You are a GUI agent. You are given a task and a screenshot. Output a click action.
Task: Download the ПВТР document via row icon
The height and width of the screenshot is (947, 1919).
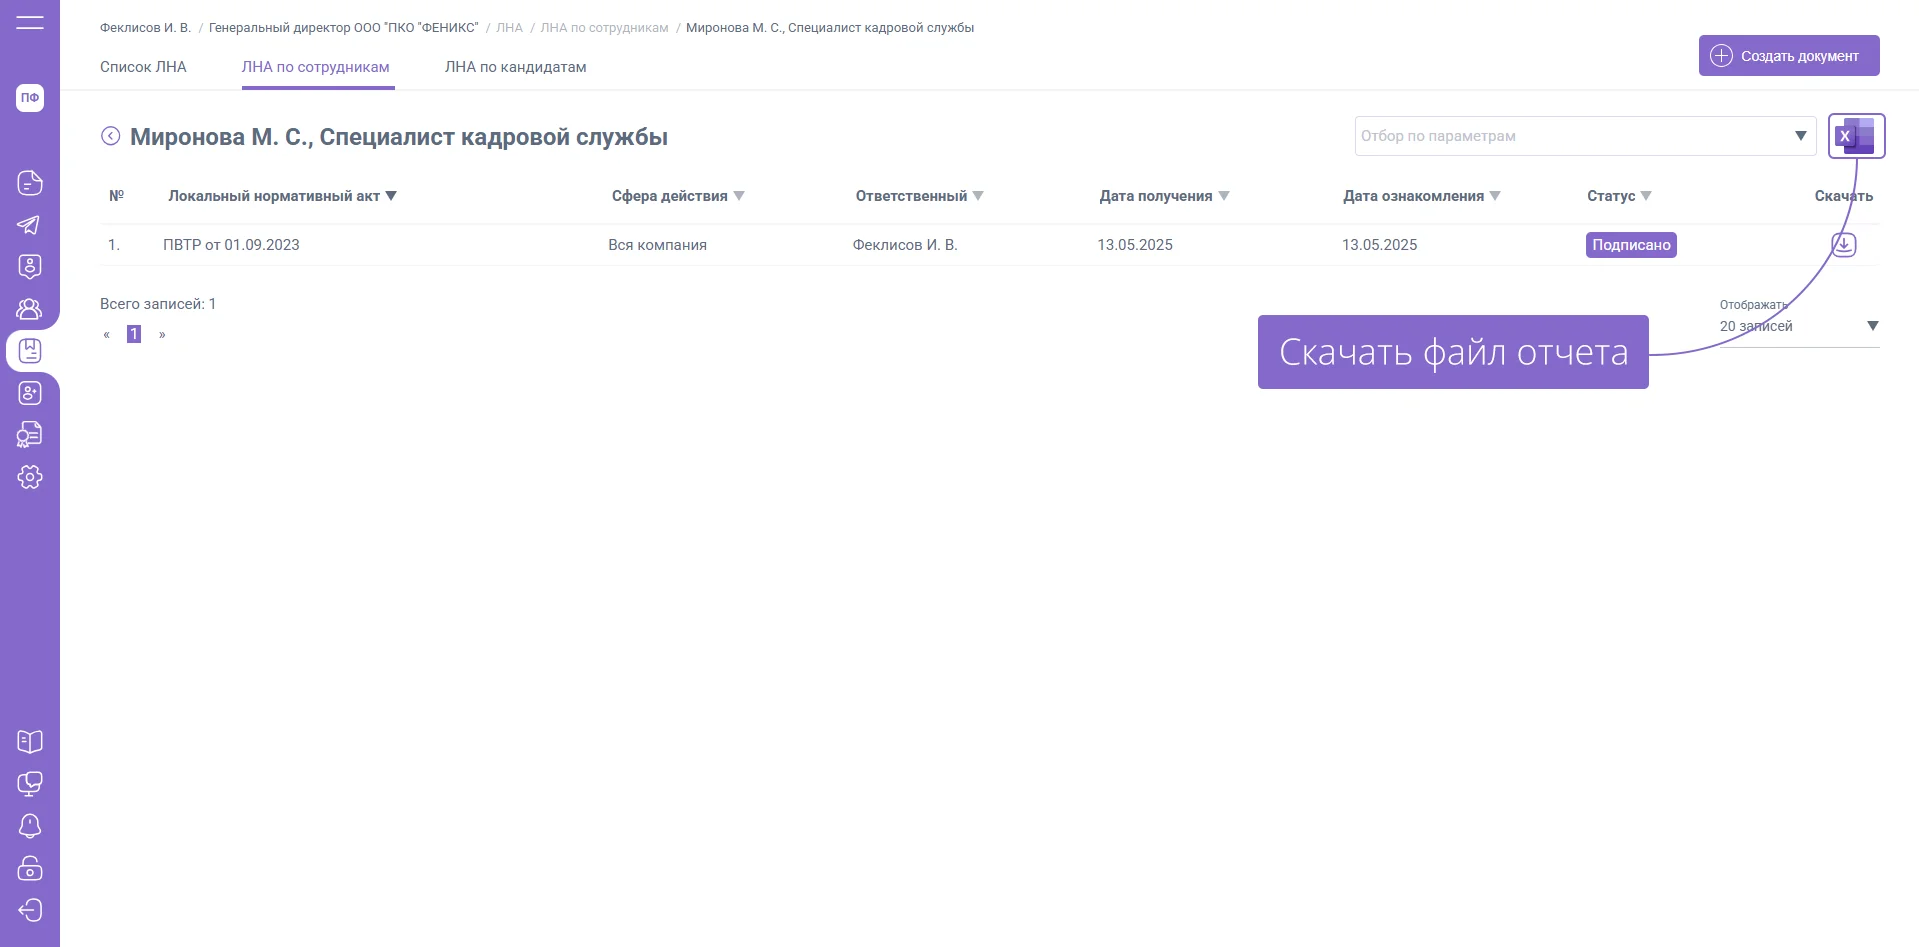point(1843,245)
